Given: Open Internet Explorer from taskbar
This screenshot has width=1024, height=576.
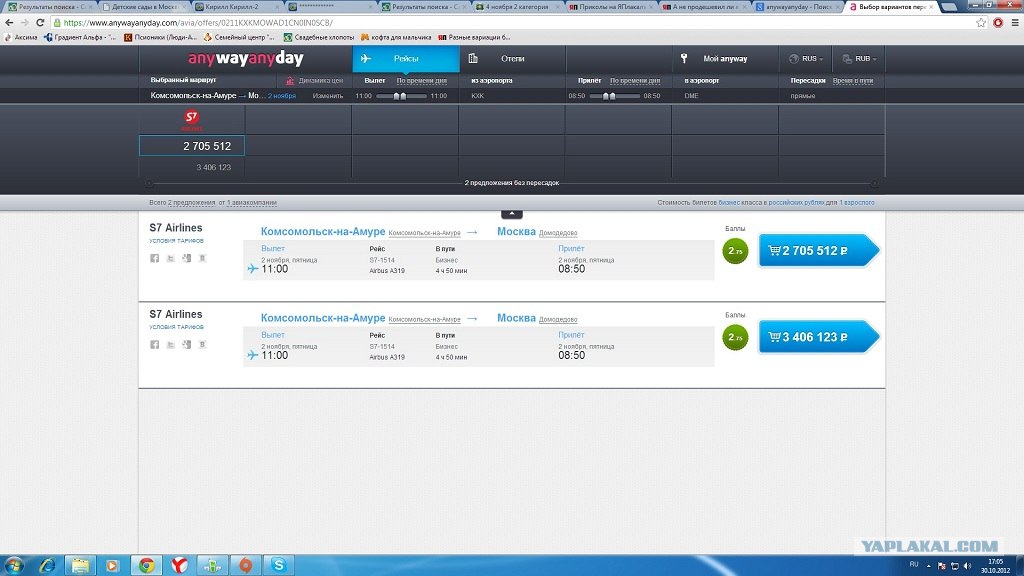Looking at the screenshot, I should click(47, 565).
